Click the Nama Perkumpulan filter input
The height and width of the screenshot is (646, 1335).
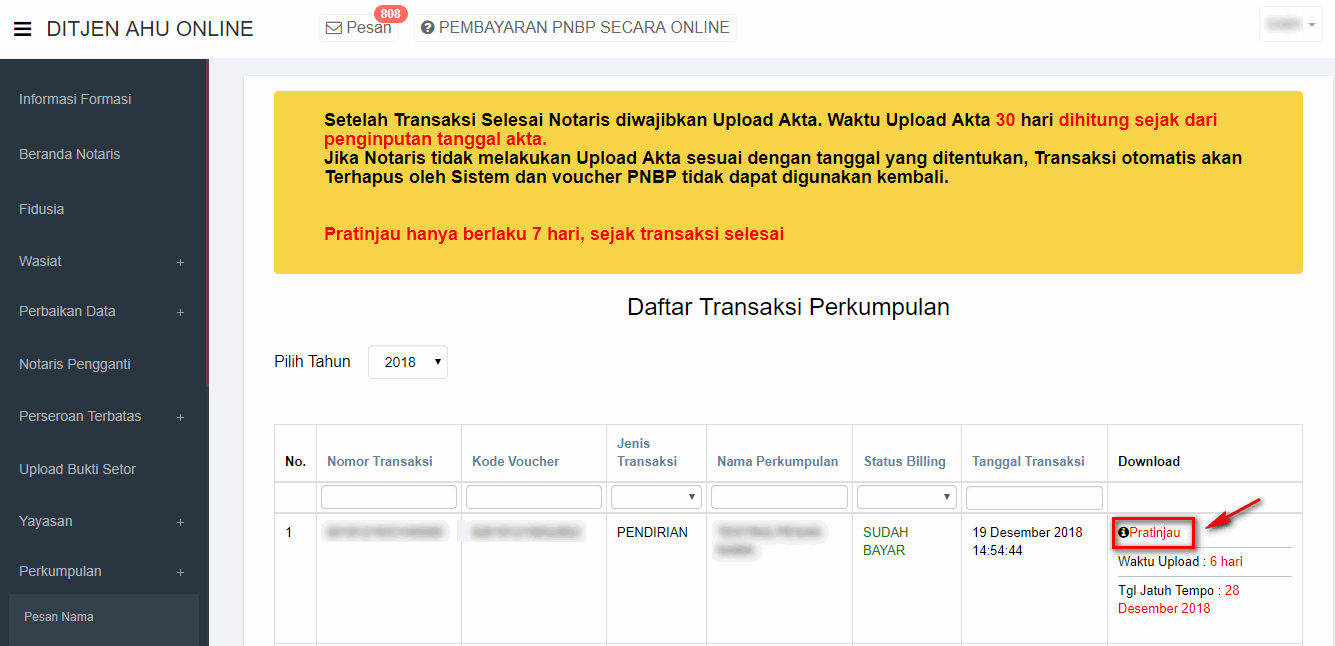(x=779, y=497)
